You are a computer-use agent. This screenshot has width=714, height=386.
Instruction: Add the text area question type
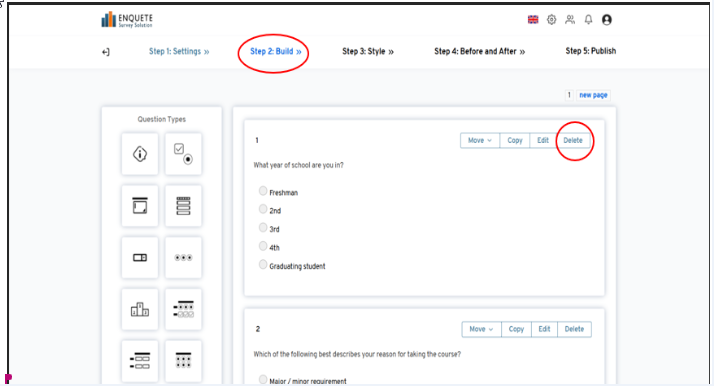point(140,206)
